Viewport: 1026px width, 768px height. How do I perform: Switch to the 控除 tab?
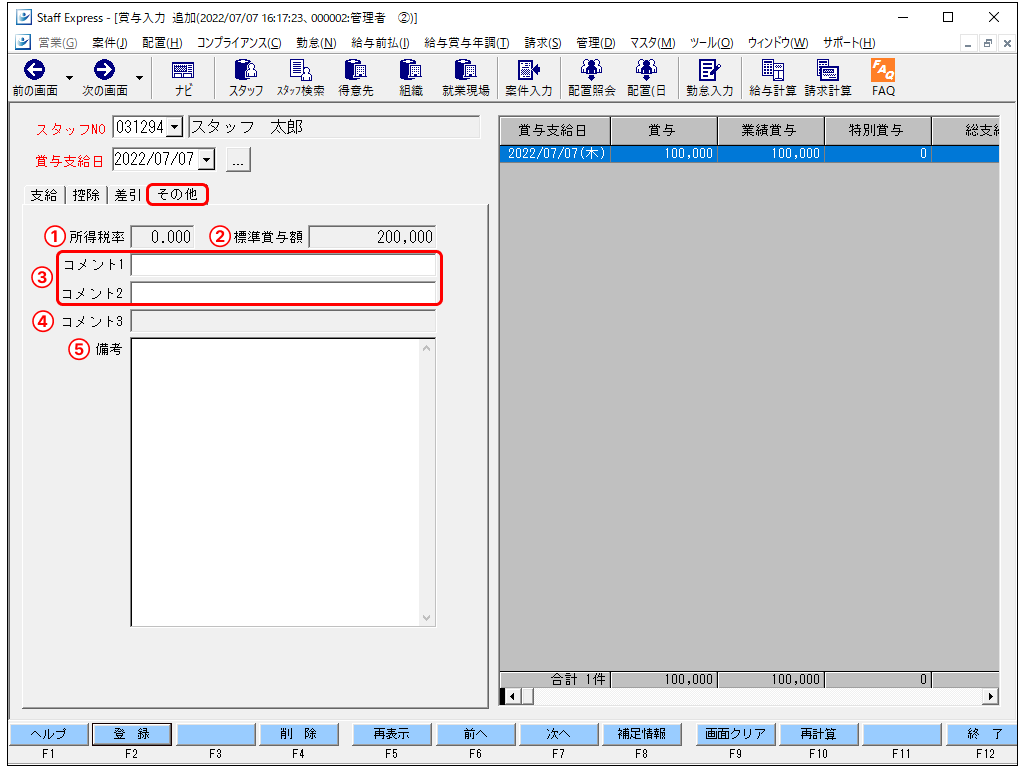tap(86, 195)
